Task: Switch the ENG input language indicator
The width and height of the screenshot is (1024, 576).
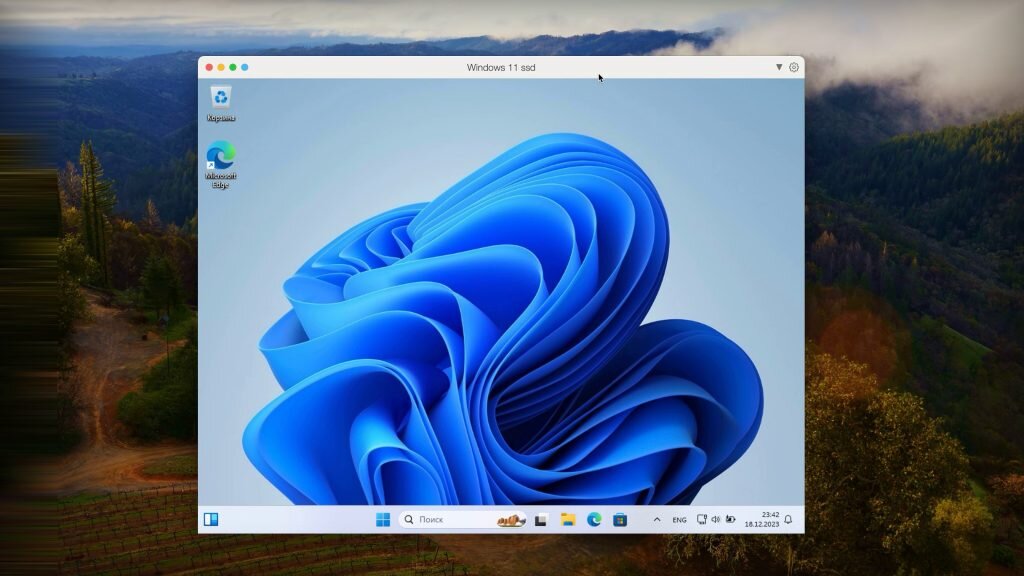Action: point(679,520)
